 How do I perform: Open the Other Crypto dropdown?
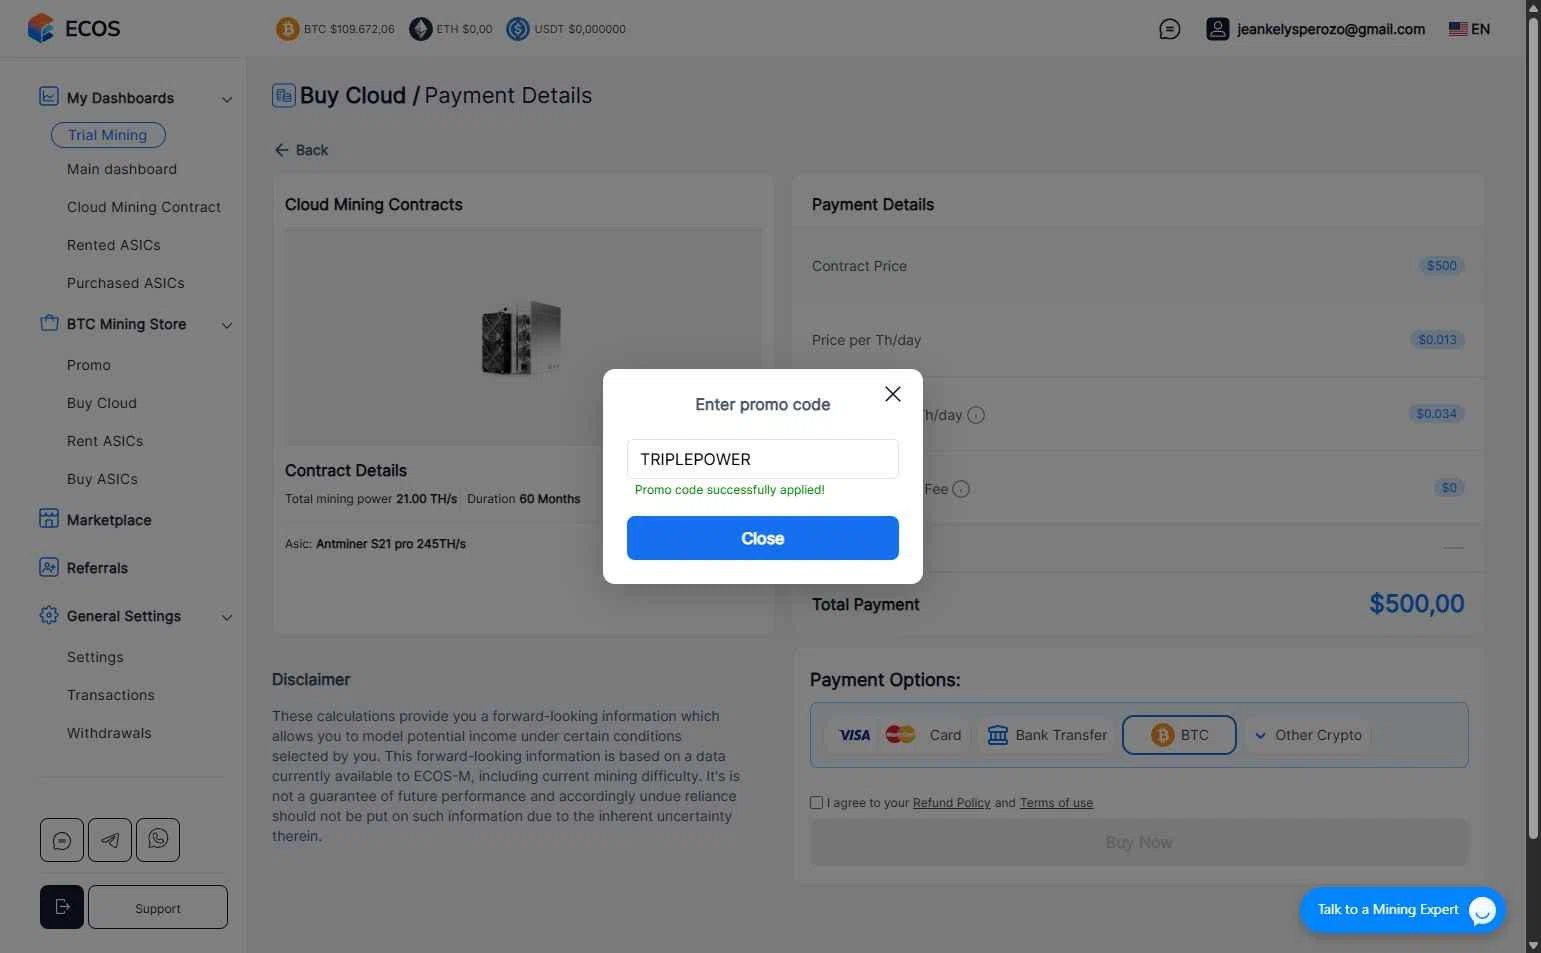pos(1308,735)
